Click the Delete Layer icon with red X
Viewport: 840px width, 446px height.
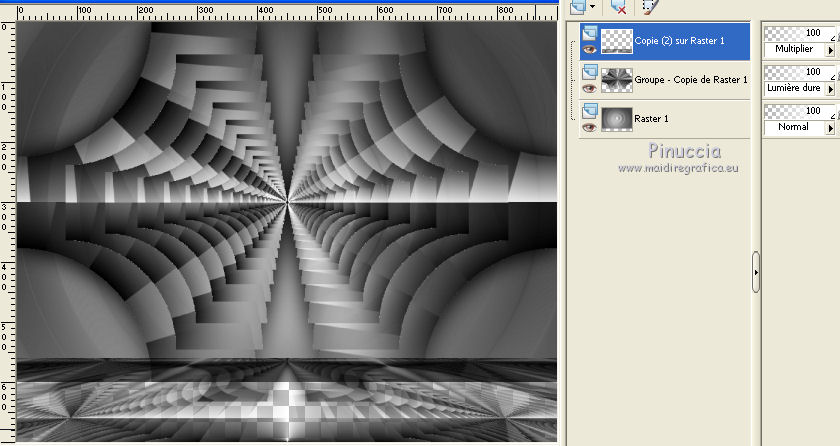(x=619, y=7)
